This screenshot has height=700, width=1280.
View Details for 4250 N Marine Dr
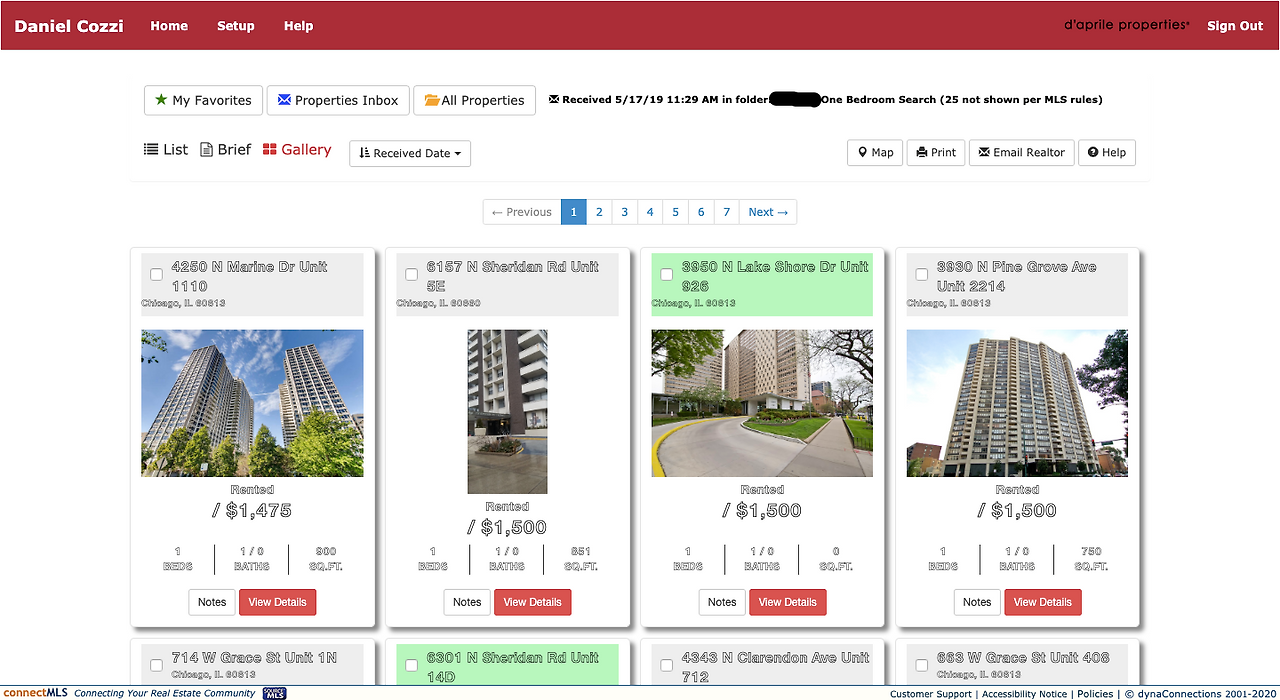(278, 602)
